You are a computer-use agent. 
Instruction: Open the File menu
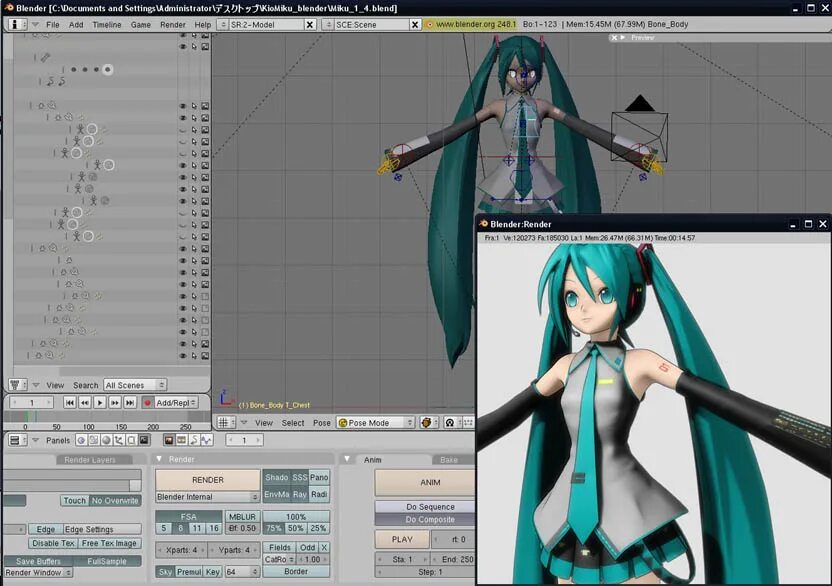tap(53, 24)
